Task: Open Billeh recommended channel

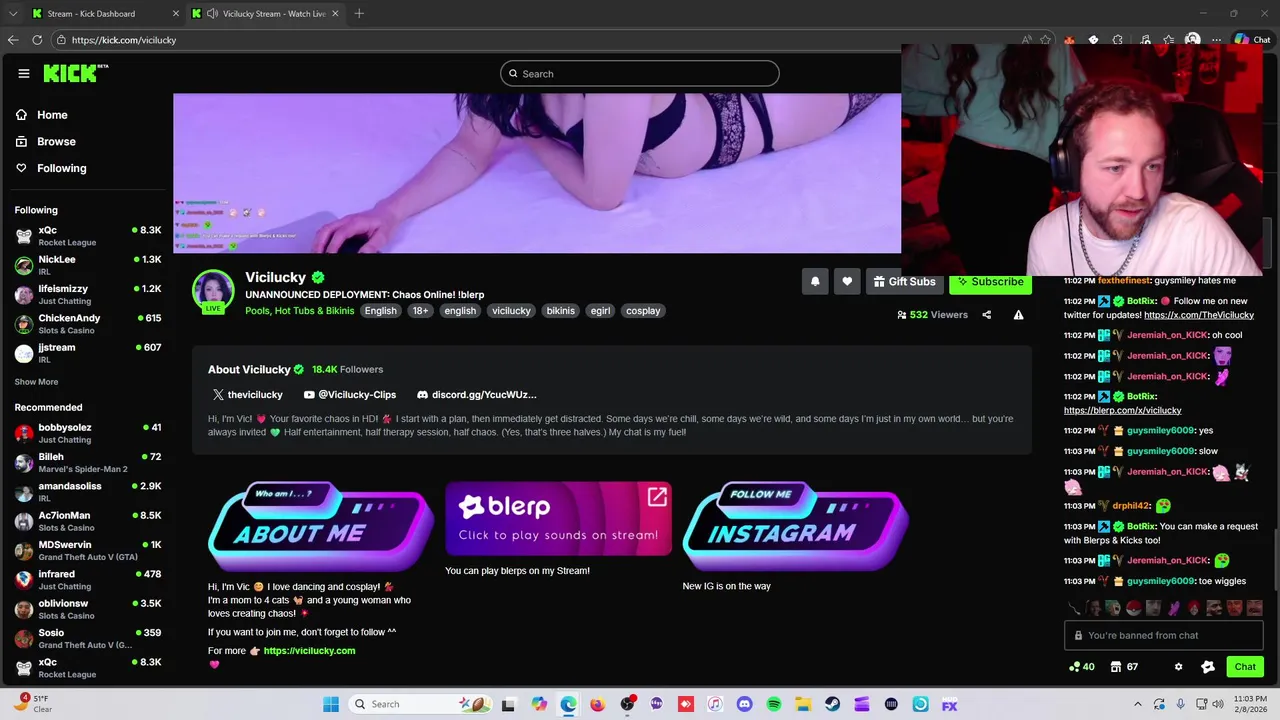Action: 87,462
